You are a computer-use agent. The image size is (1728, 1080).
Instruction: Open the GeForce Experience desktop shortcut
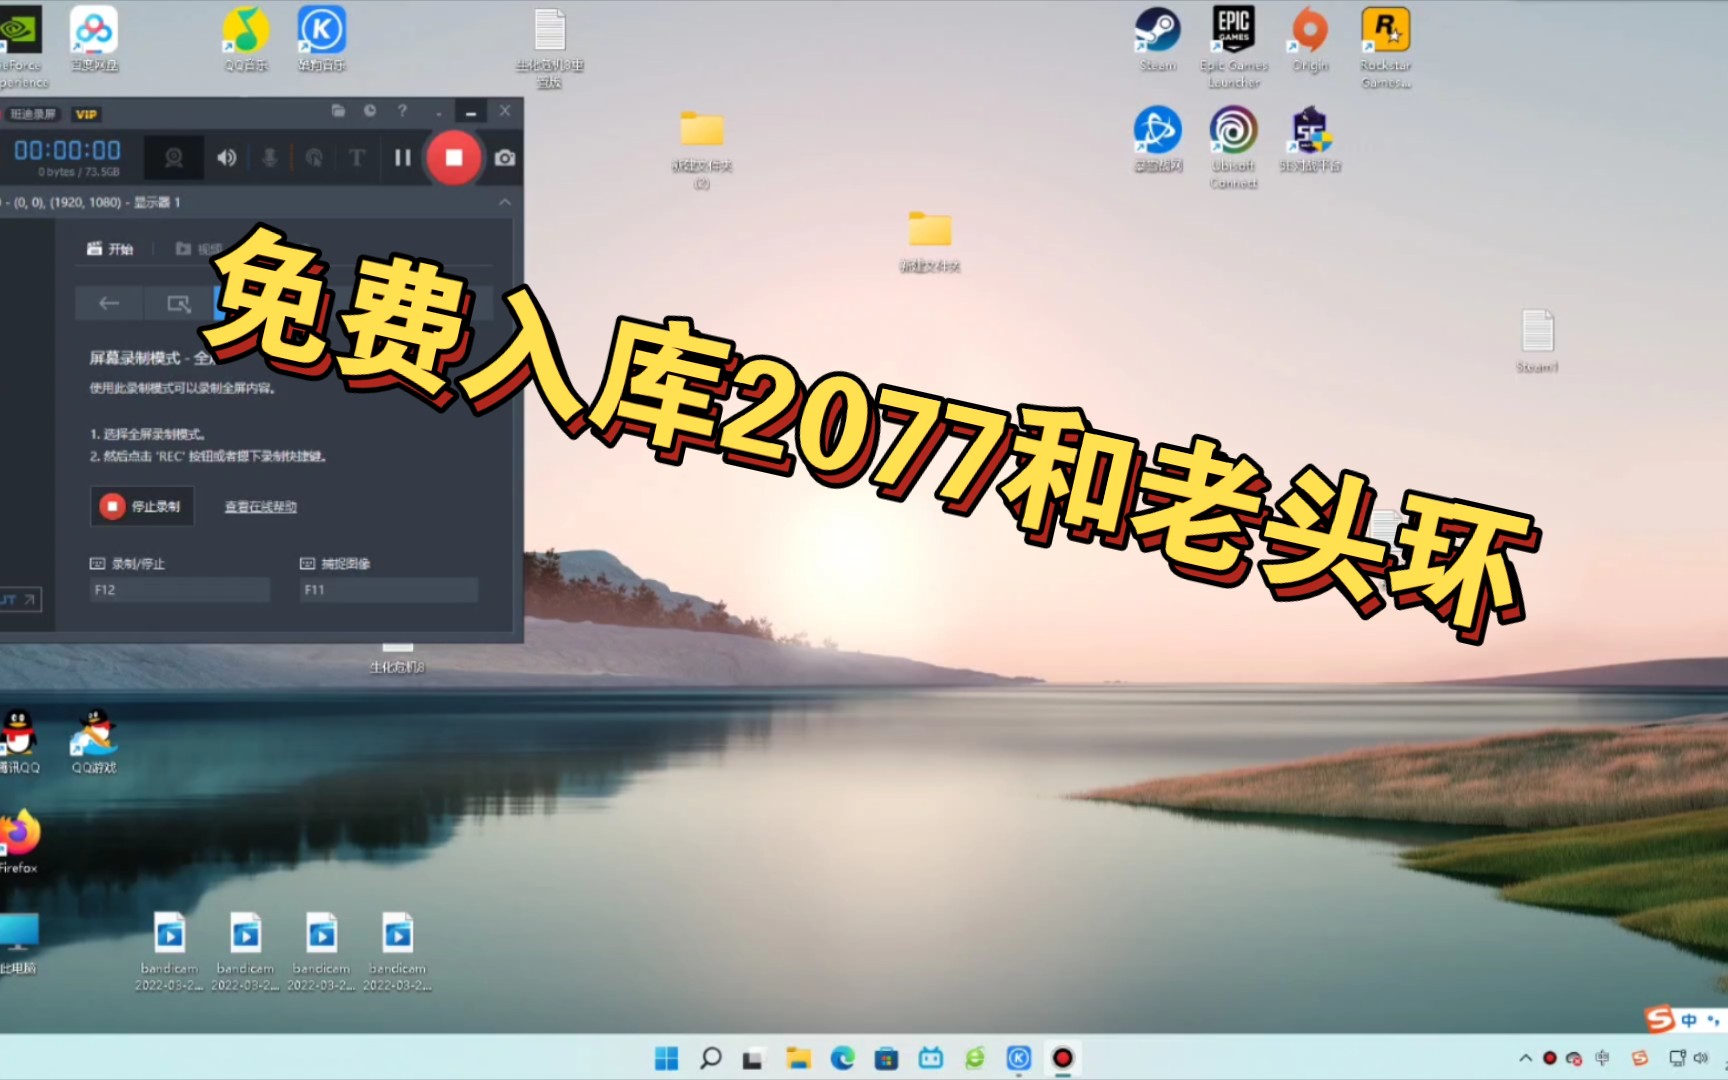pyautogui.click(x=20, y=47)
